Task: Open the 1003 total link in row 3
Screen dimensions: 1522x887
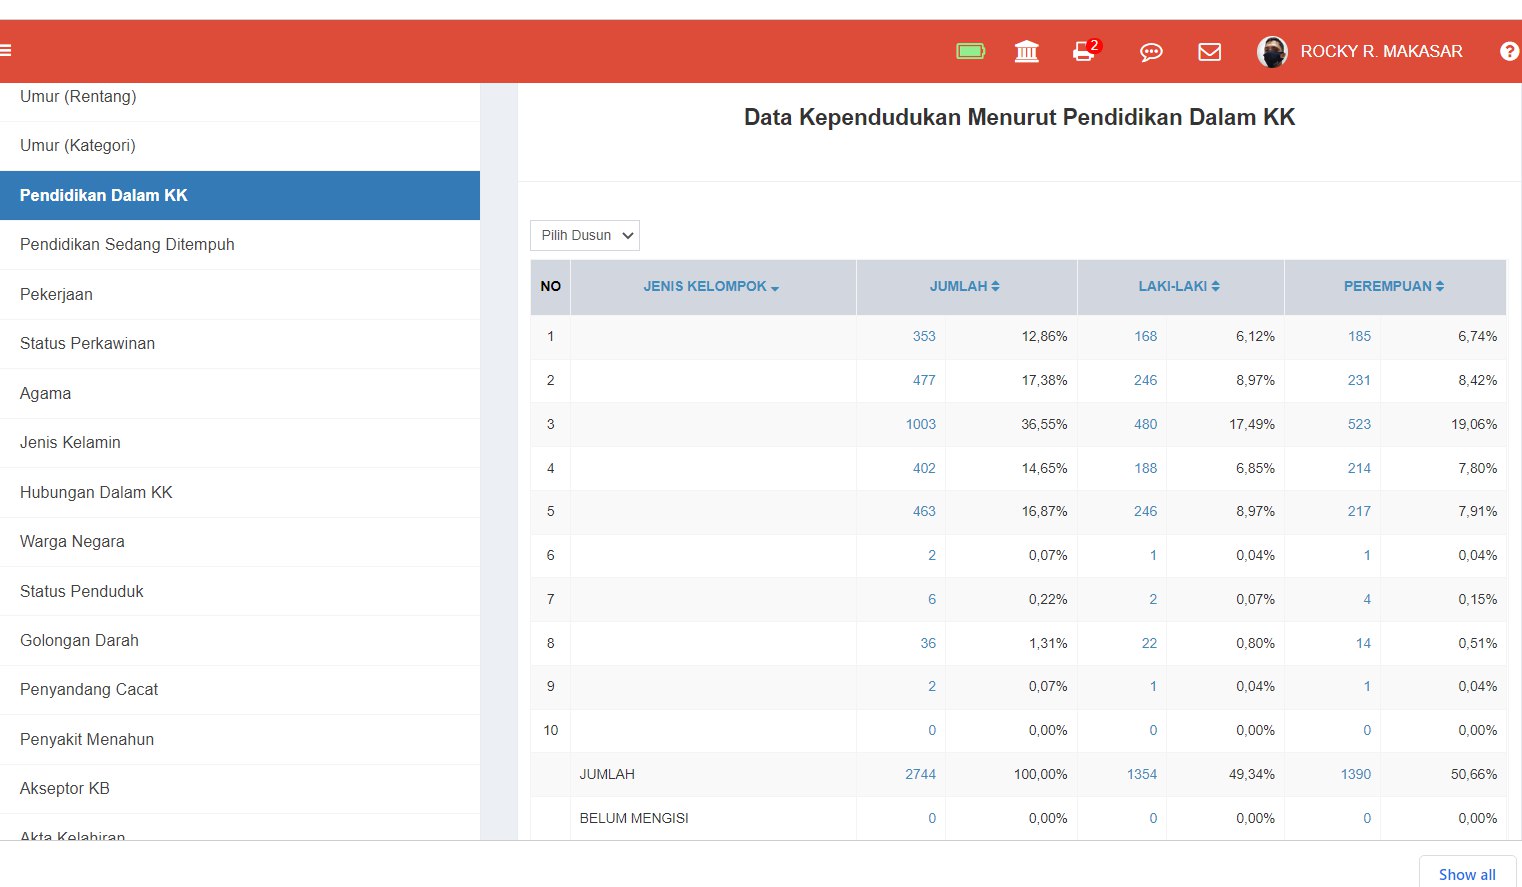Action: [x=921, y=424]
